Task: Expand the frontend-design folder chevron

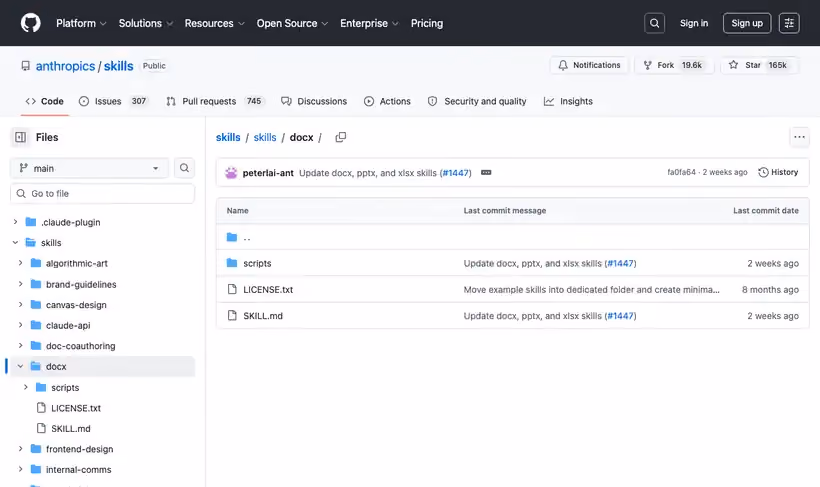Action: click(x=20, y=449)
